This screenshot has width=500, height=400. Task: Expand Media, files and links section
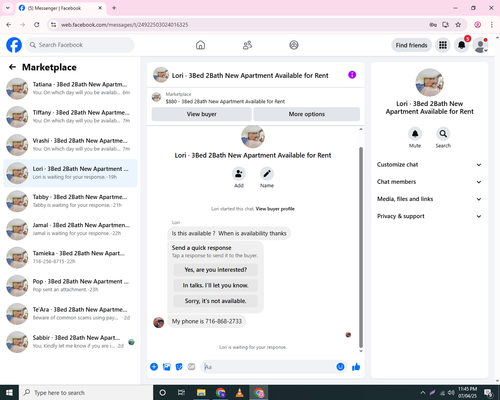(429, 199)
